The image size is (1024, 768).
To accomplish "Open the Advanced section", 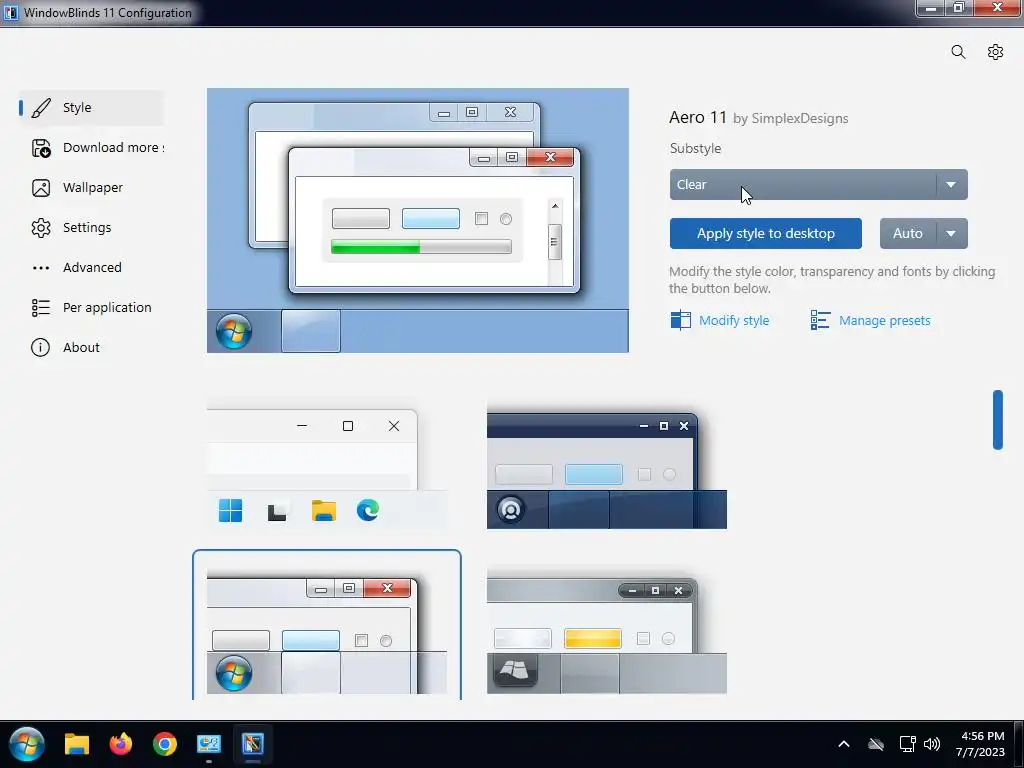I will [x=91, y=268].
